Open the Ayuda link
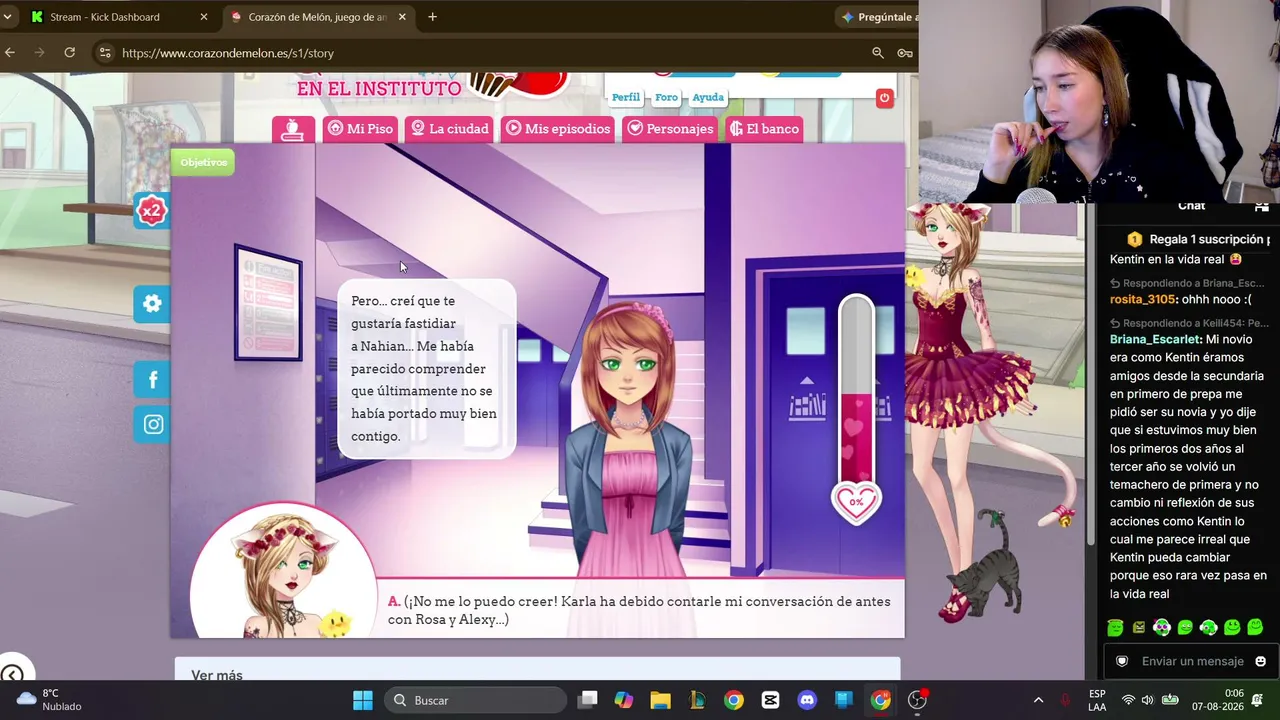 (708, 97)
